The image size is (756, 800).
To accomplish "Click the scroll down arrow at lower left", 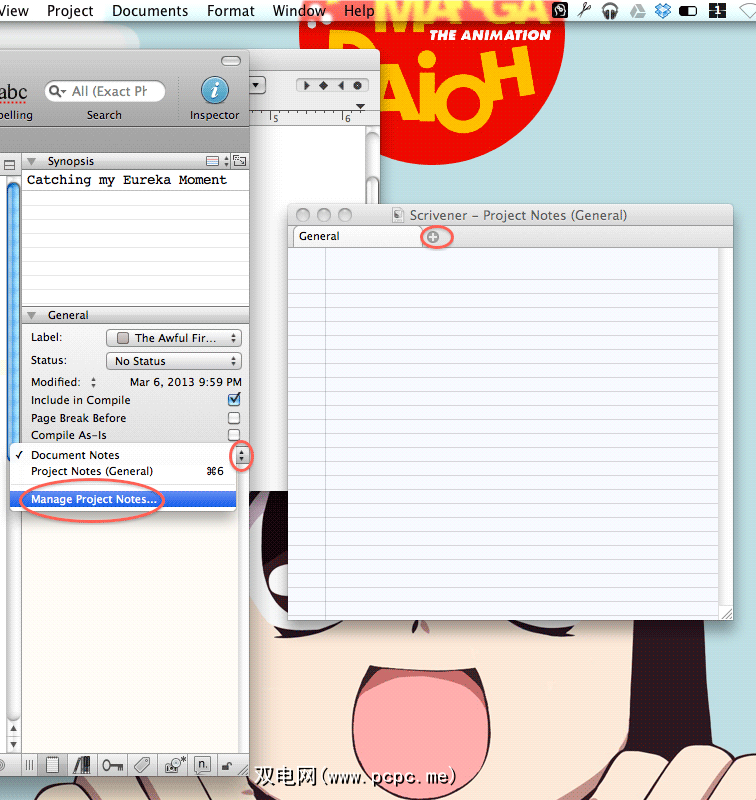I will (13, 744).
